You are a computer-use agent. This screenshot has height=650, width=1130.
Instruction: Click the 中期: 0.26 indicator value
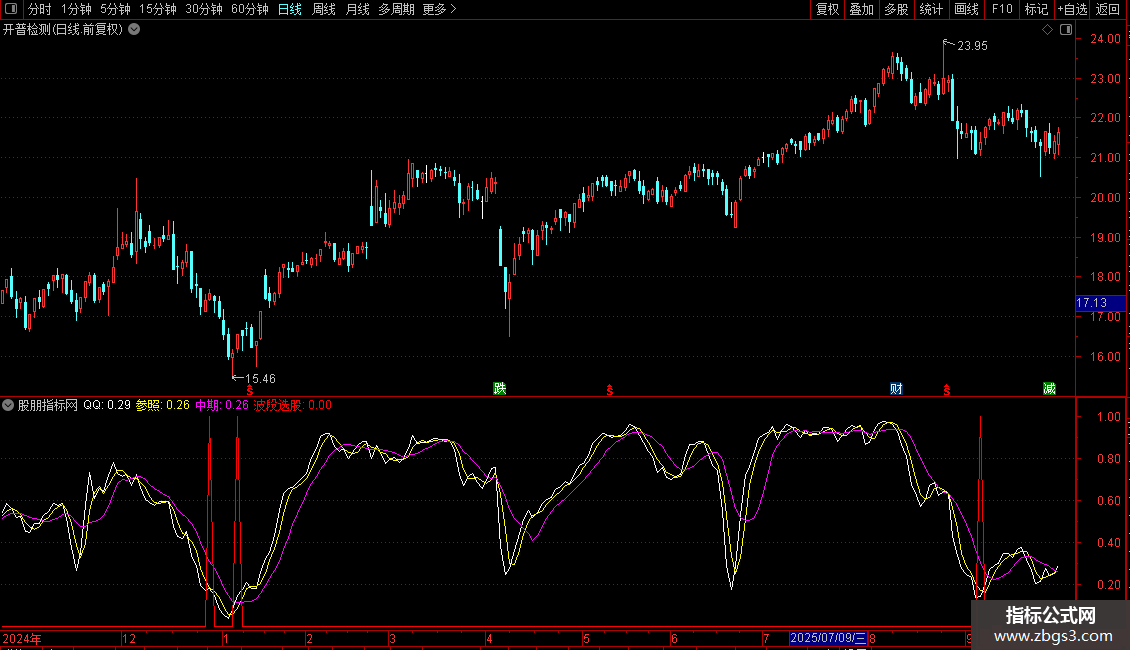click(222, 405)
